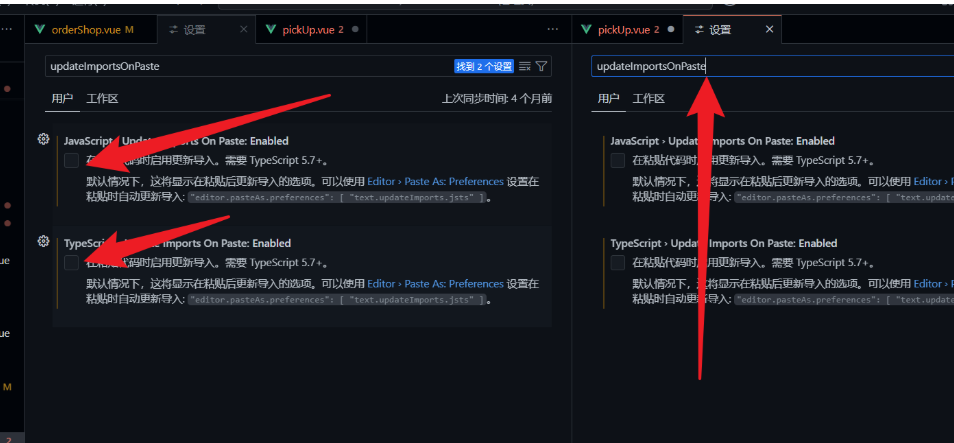Open the settings filter funnel icon

point(541,66)
